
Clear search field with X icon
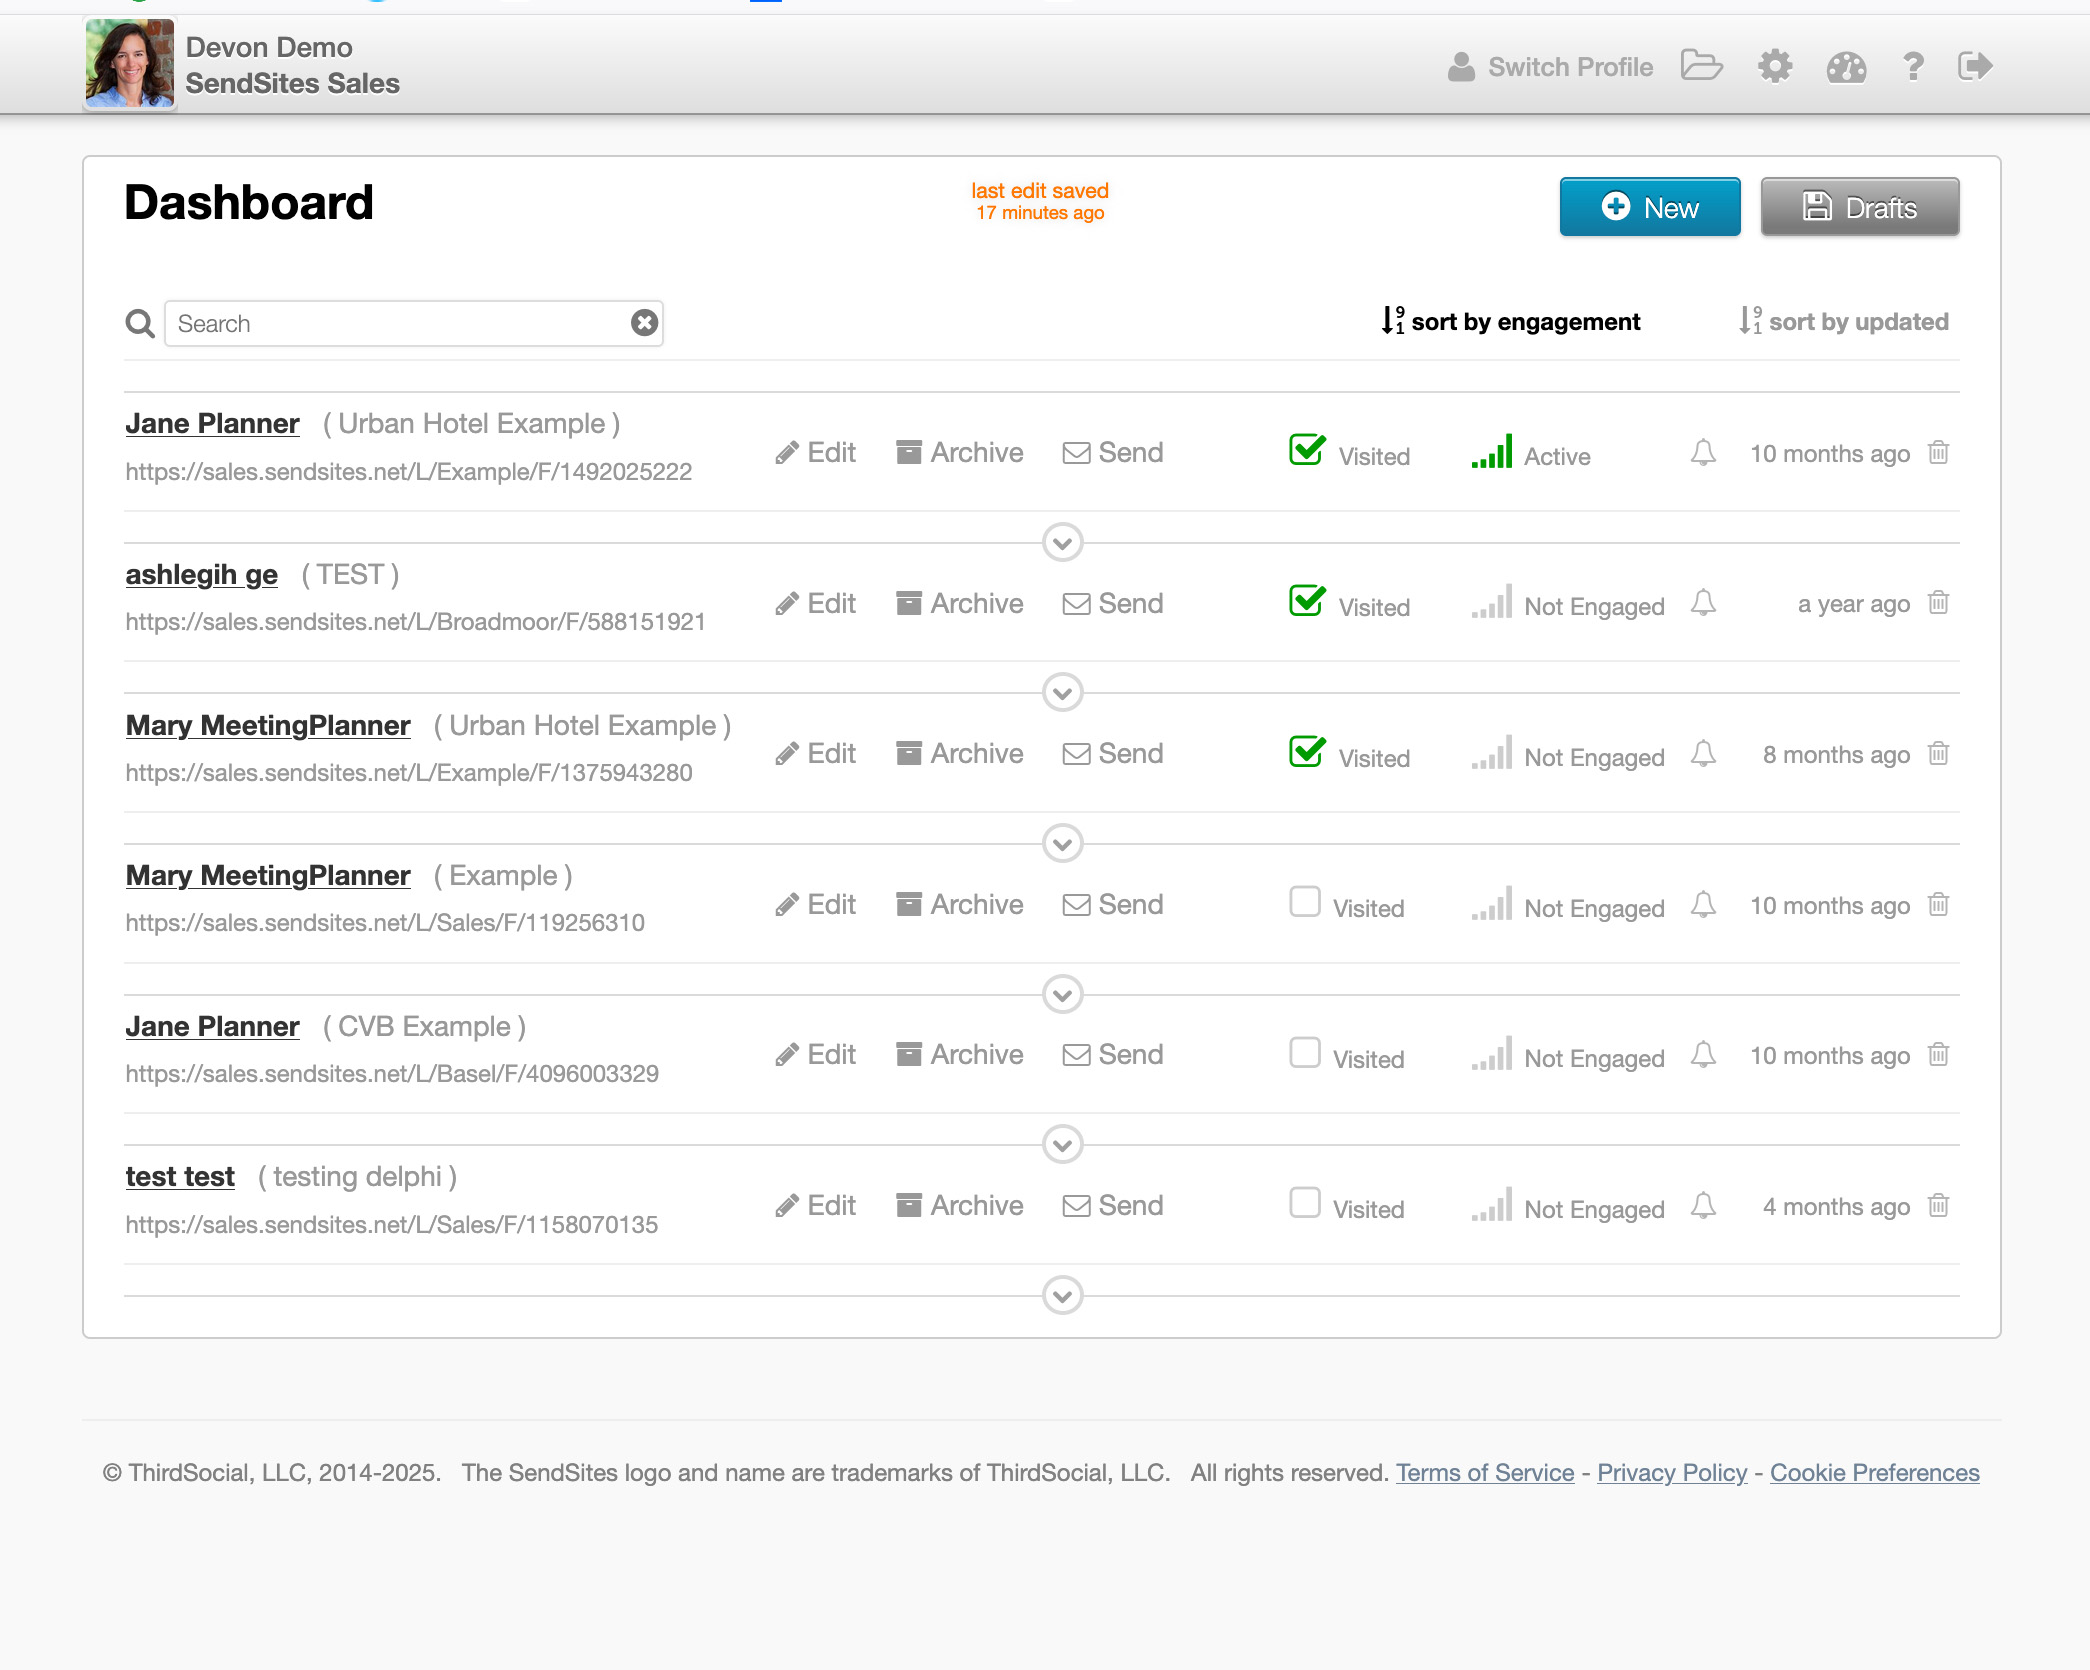(644, 322)
